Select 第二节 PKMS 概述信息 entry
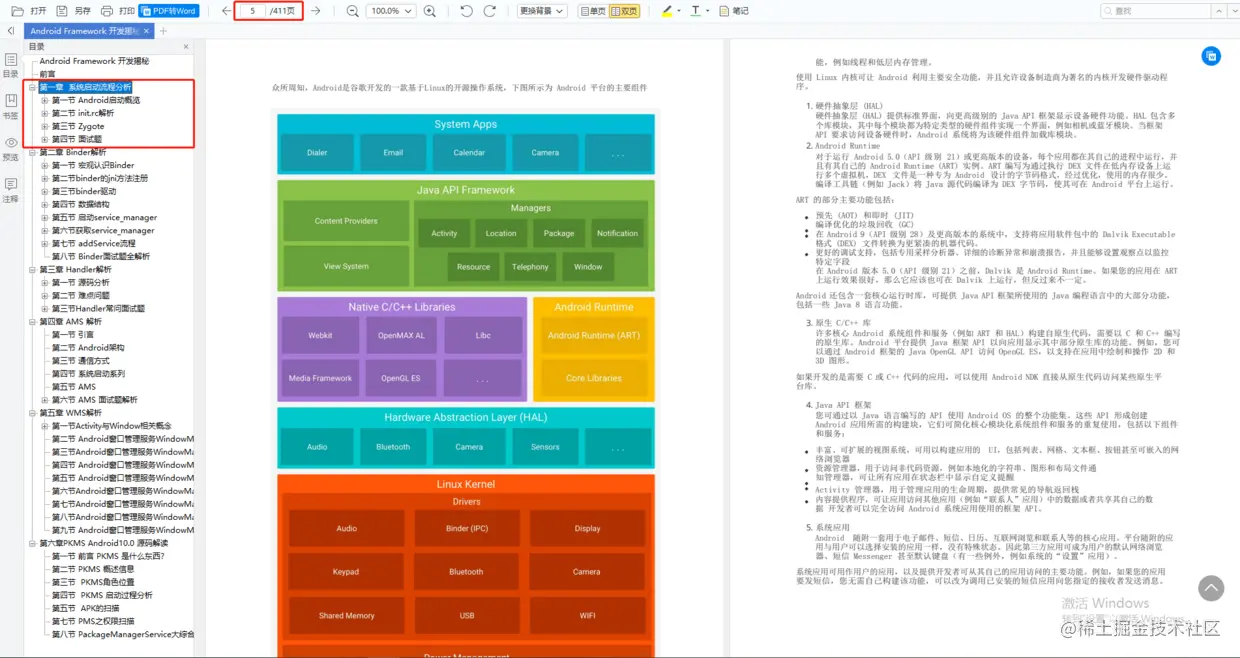 click(92, 568)
